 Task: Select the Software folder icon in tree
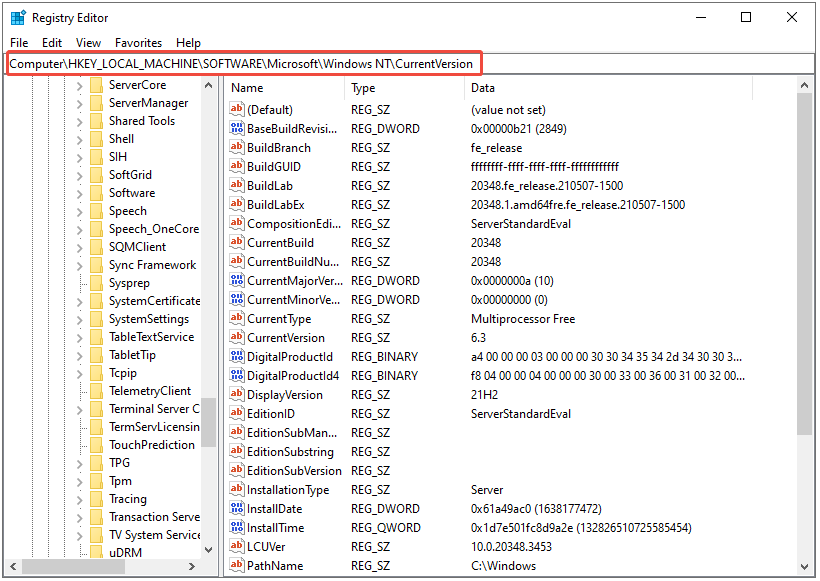point(96,193)
